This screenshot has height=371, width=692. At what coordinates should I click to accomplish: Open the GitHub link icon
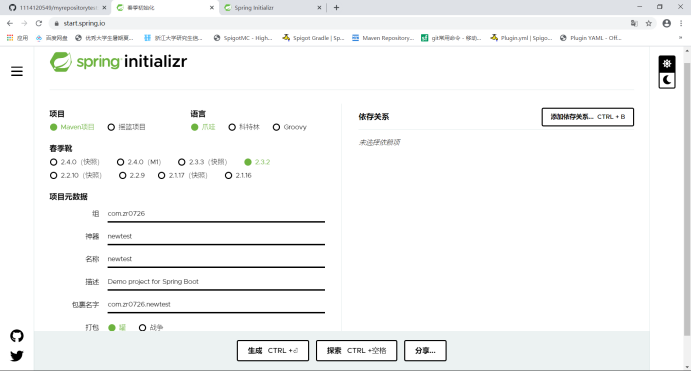click(17, 336)
